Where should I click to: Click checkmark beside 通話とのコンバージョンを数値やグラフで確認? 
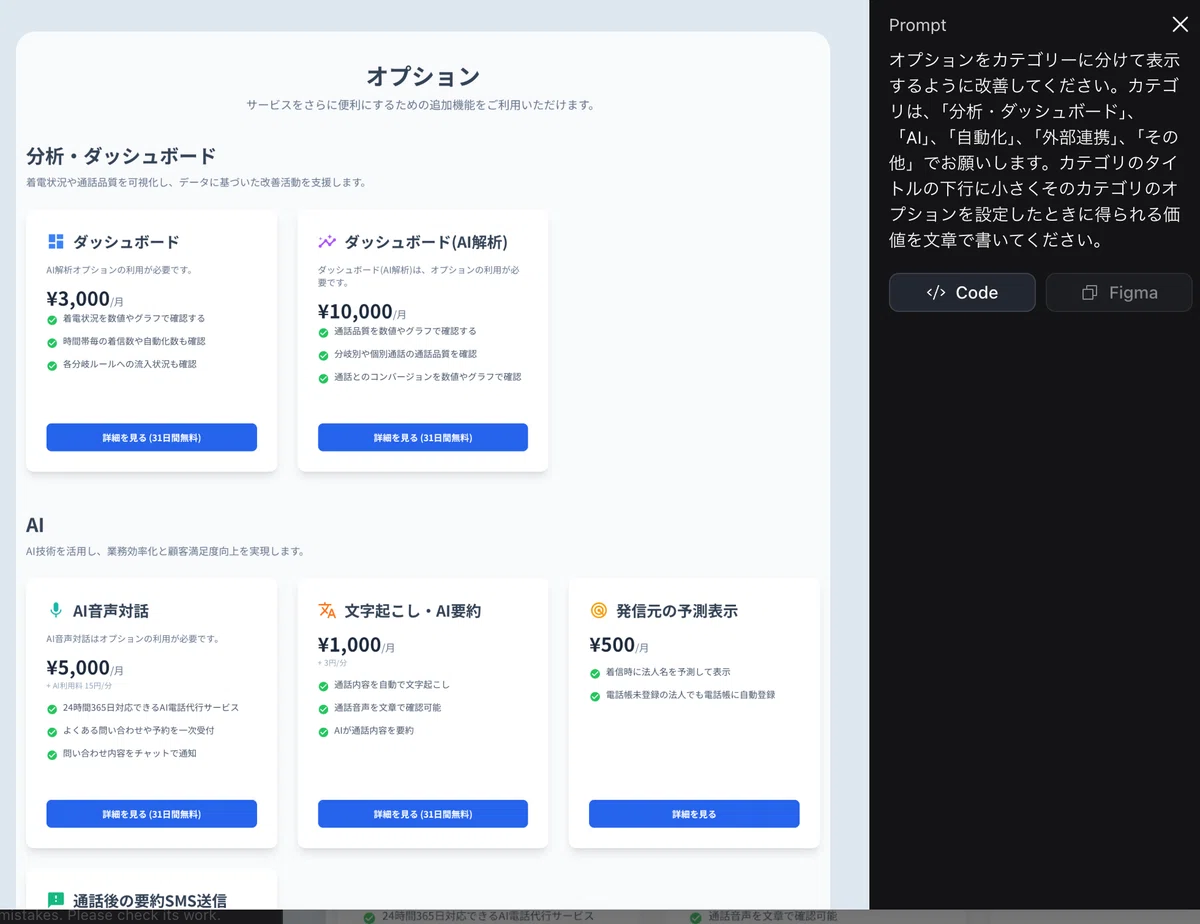[323, 378]
